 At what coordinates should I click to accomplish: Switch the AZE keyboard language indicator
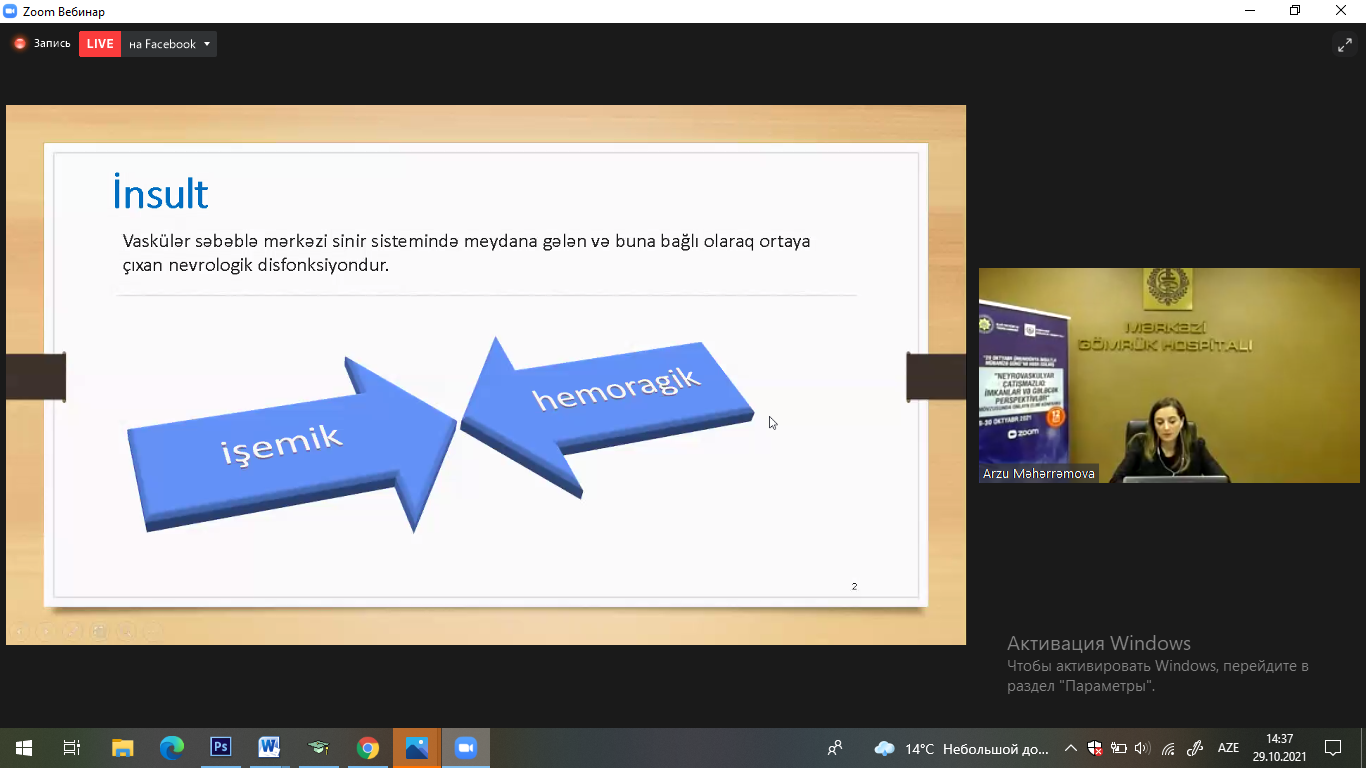click(1228, 748)
